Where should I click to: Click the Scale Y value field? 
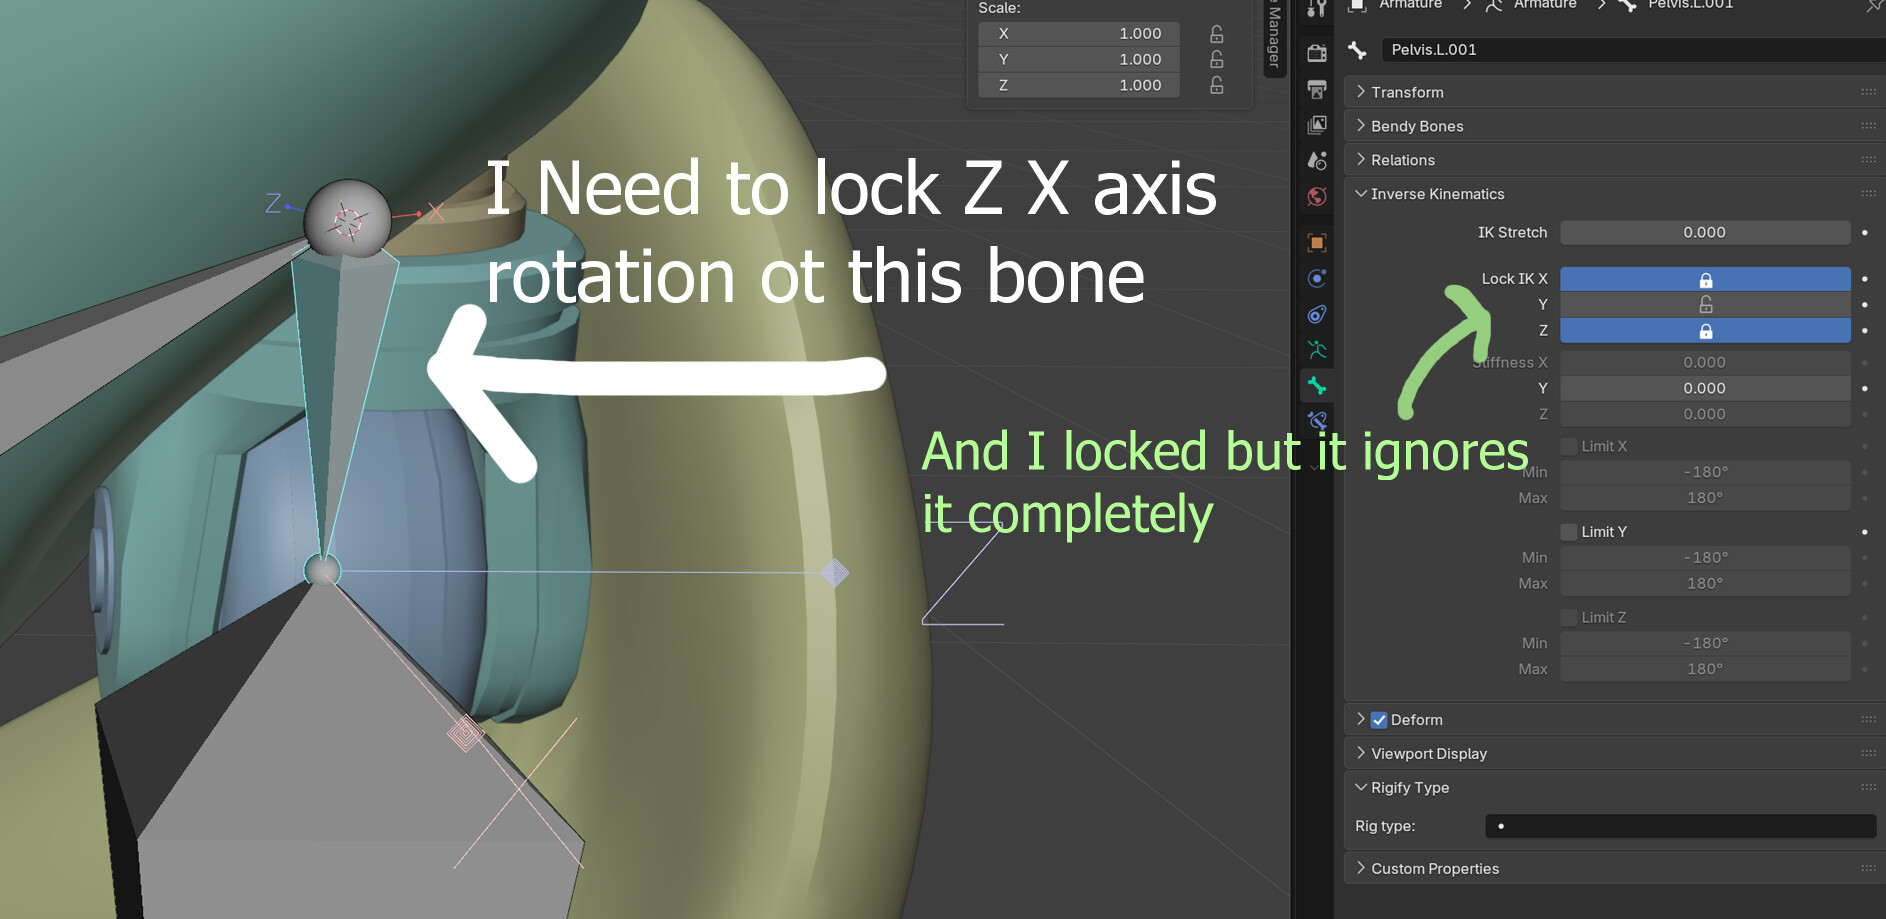tap(1079, 60)
